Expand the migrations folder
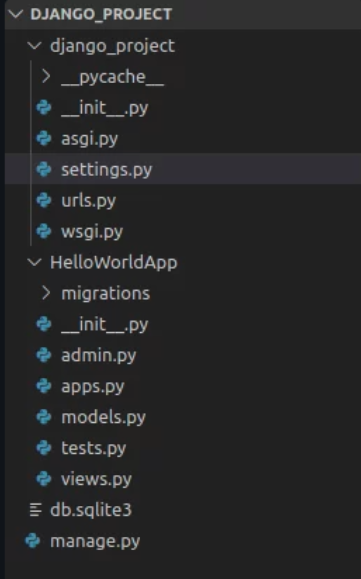361x579 pixels. (46, 293)
